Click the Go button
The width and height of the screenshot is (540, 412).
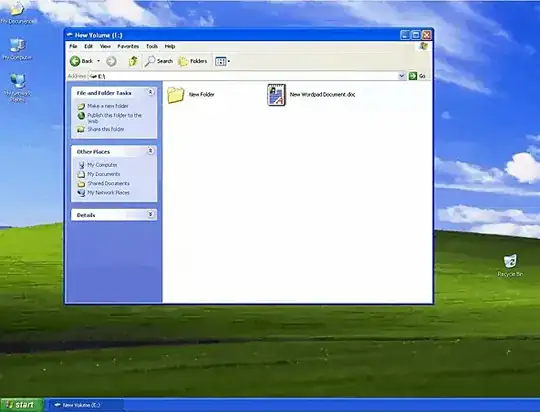[x=417, y=76]
